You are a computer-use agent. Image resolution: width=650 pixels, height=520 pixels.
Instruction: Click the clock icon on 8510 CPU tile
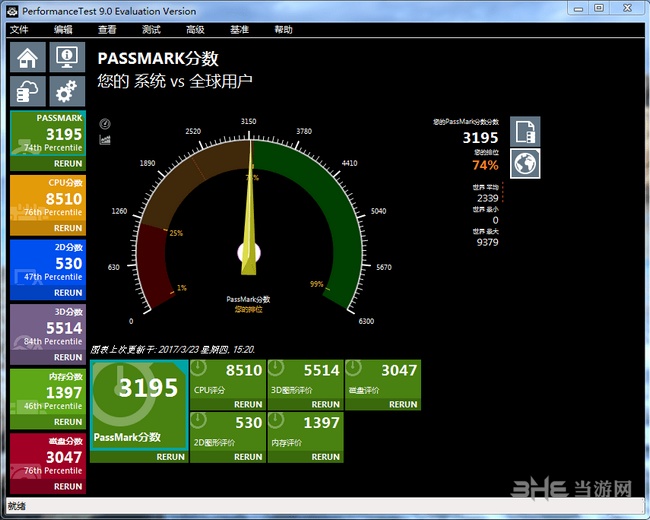(199, 368)
